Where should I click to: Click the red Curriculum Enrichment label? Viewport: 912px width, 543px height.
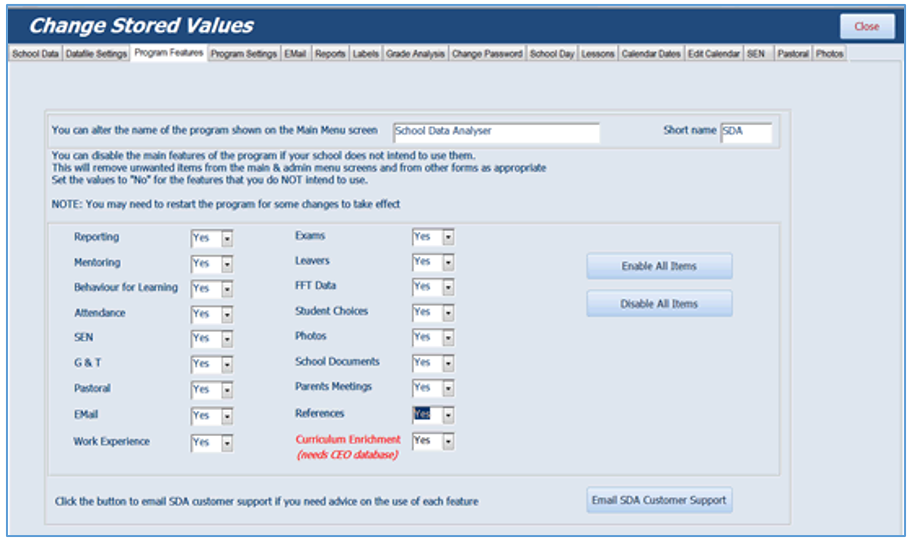[348, 440]
